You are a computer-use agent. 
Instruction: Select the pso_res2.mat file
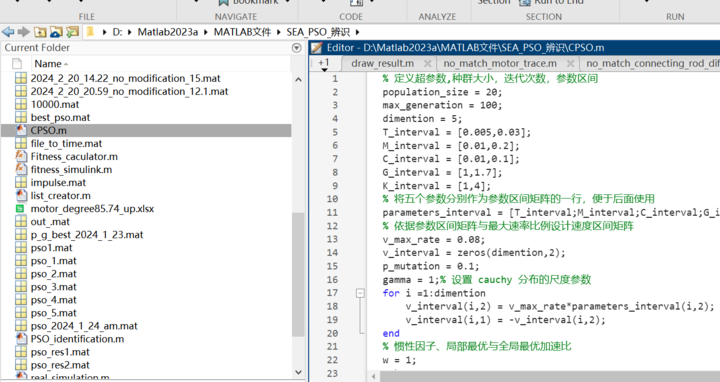[60, 365]
